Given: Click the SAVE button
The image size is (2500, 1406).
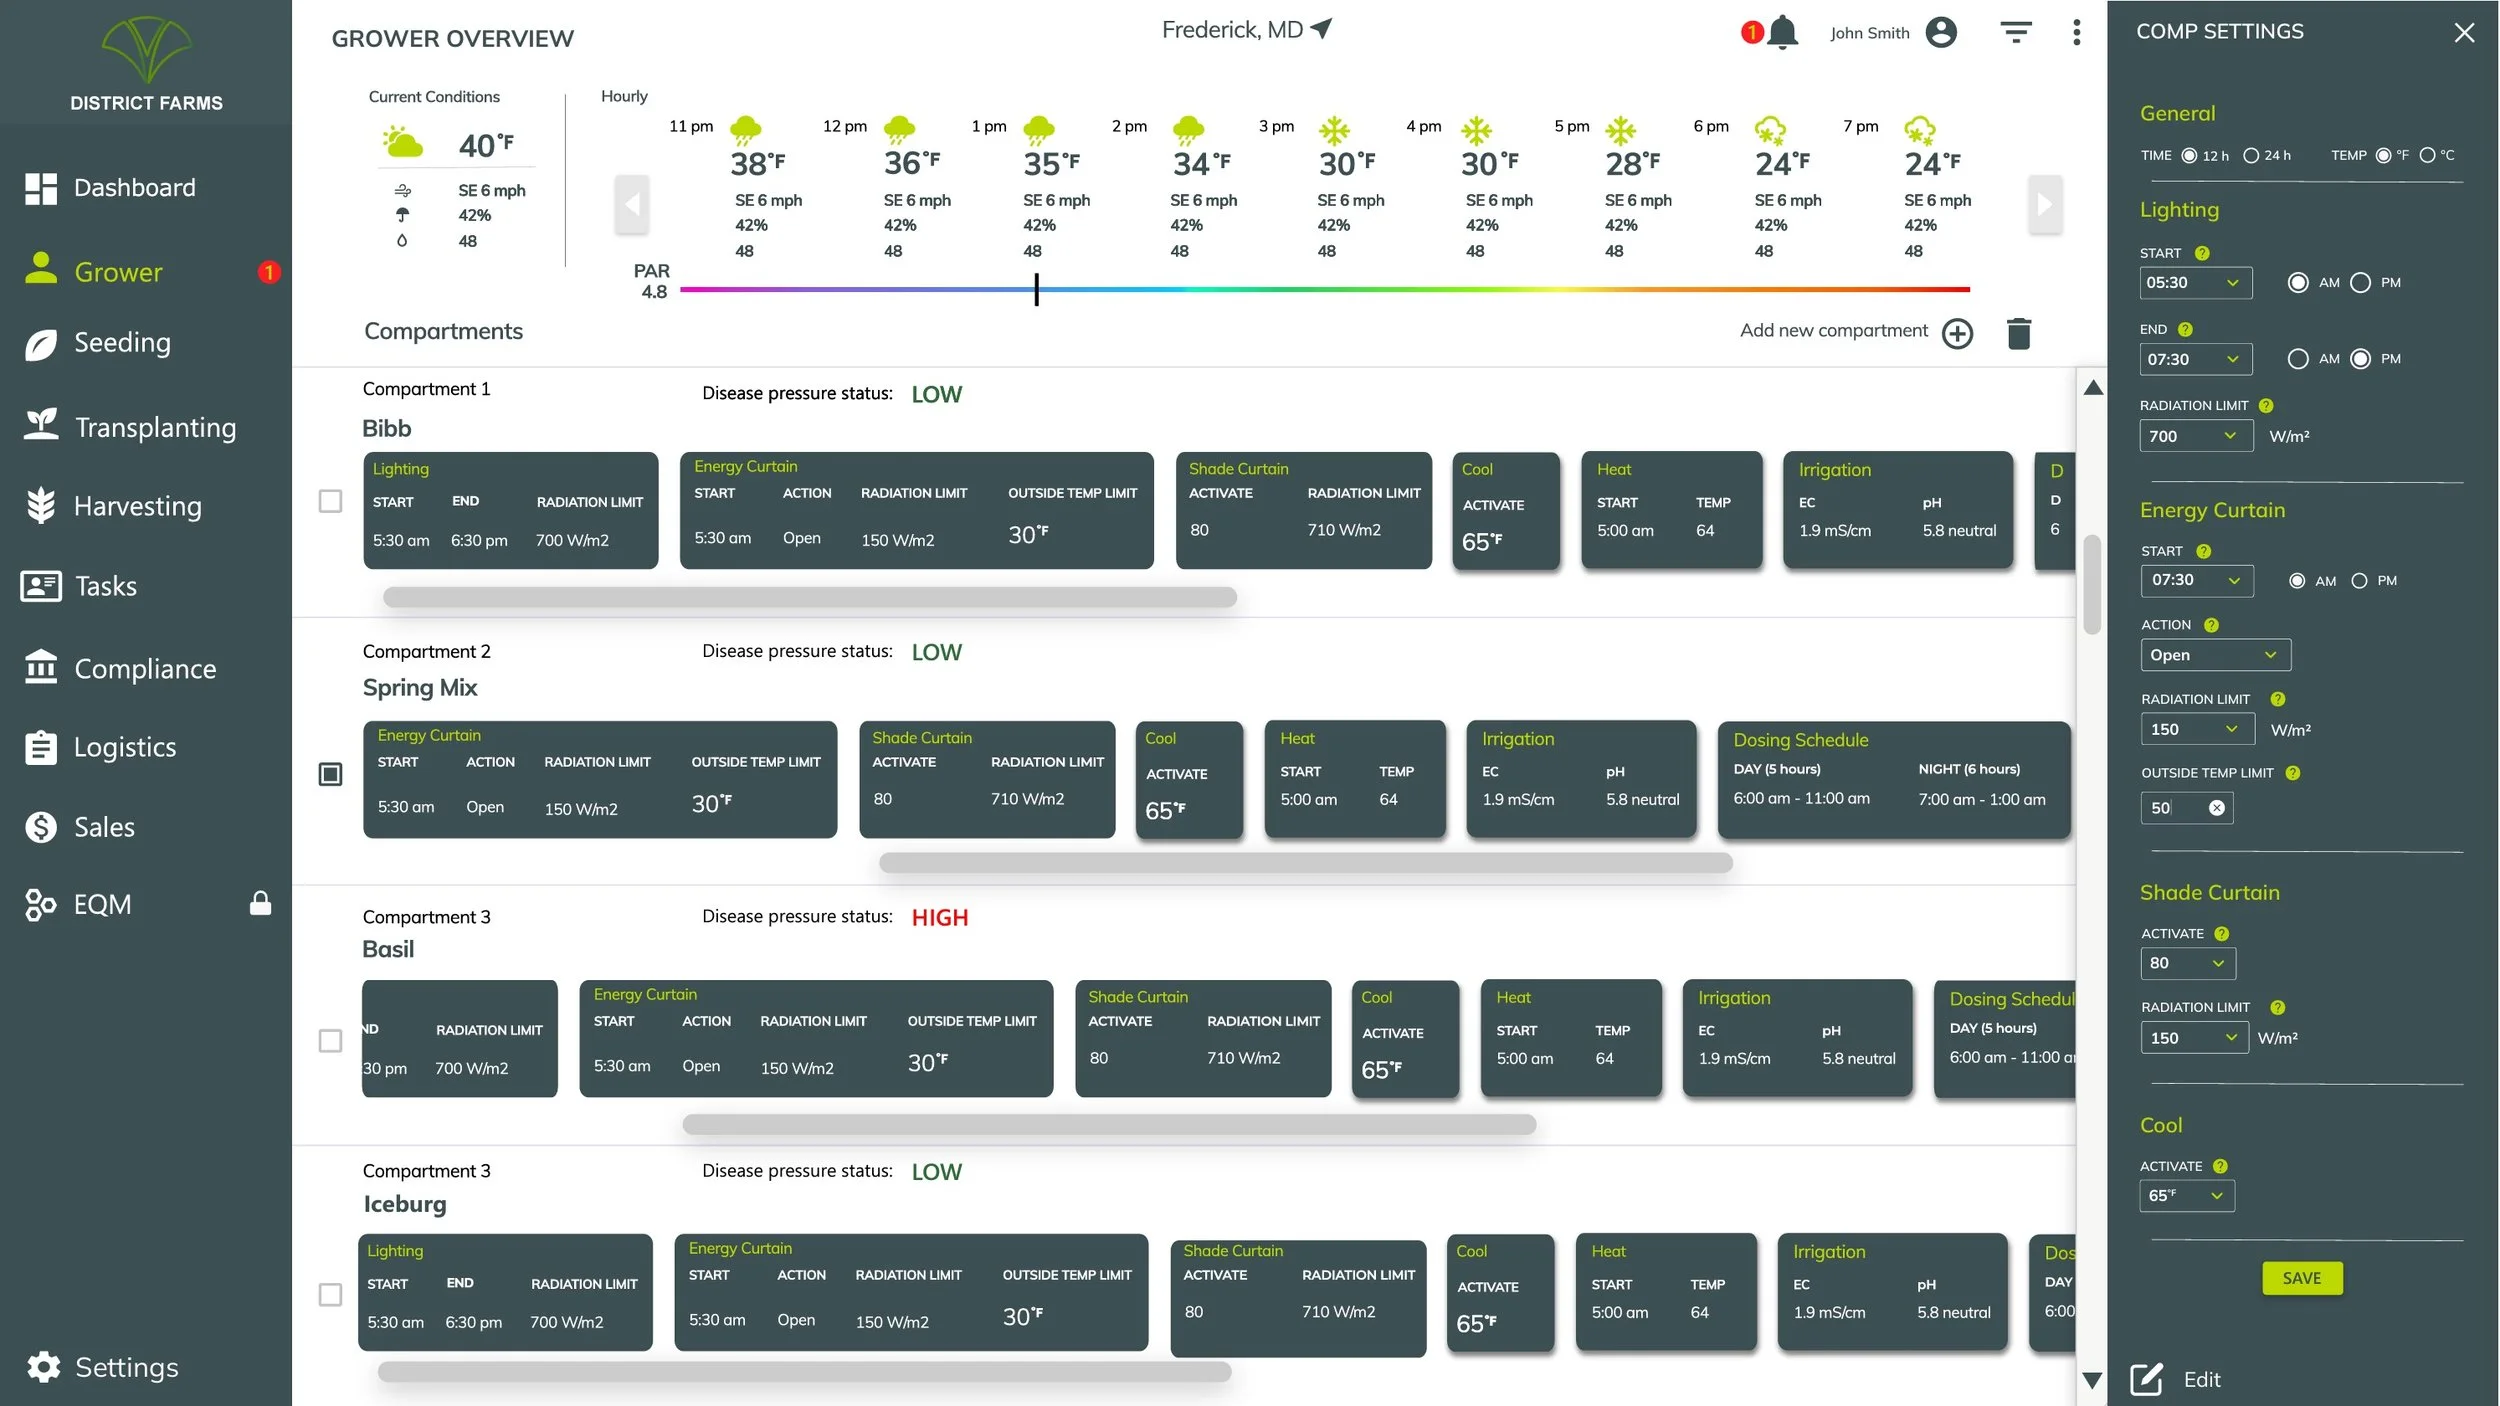Looking at the screenshot, I should tap(2302, 1278).
